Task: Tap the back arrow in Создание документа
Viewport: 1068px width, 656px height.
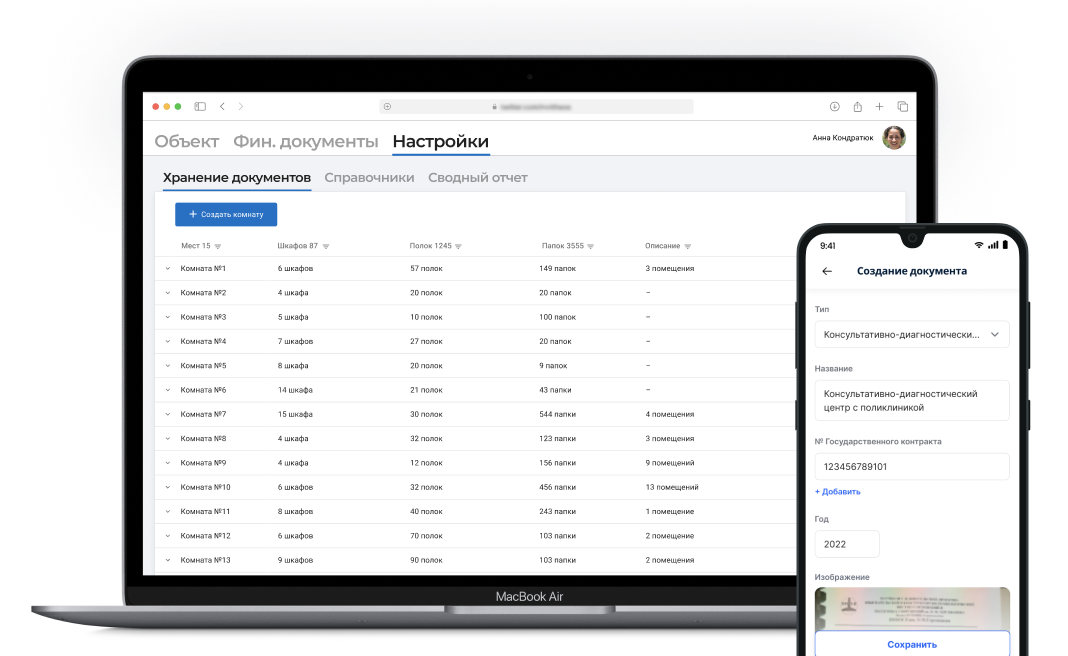Action: (x=827, y=271)
